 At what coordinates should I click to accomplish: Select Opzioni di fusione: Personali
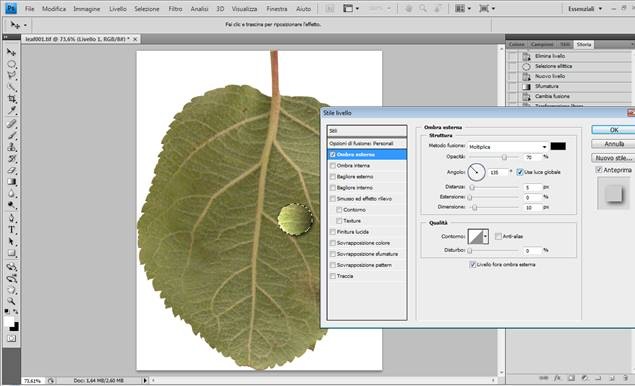[x=367, y=143]
